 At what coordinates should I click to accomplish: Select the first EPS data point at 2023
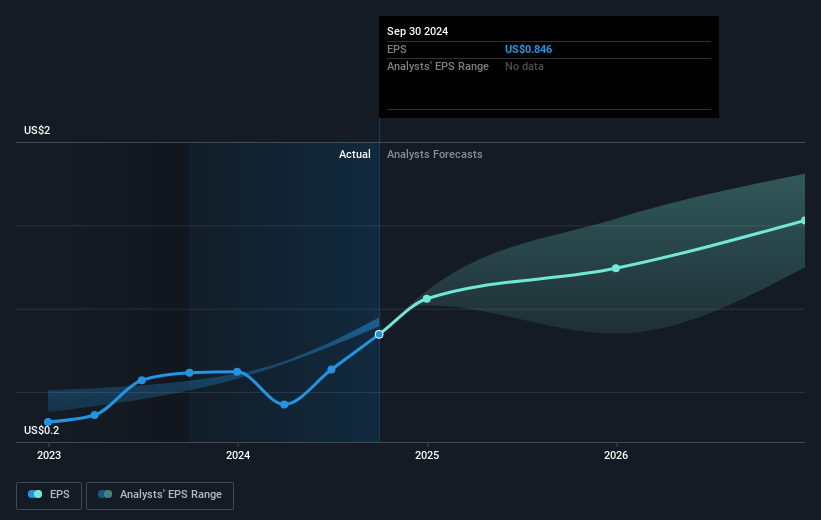coord(48,422)
